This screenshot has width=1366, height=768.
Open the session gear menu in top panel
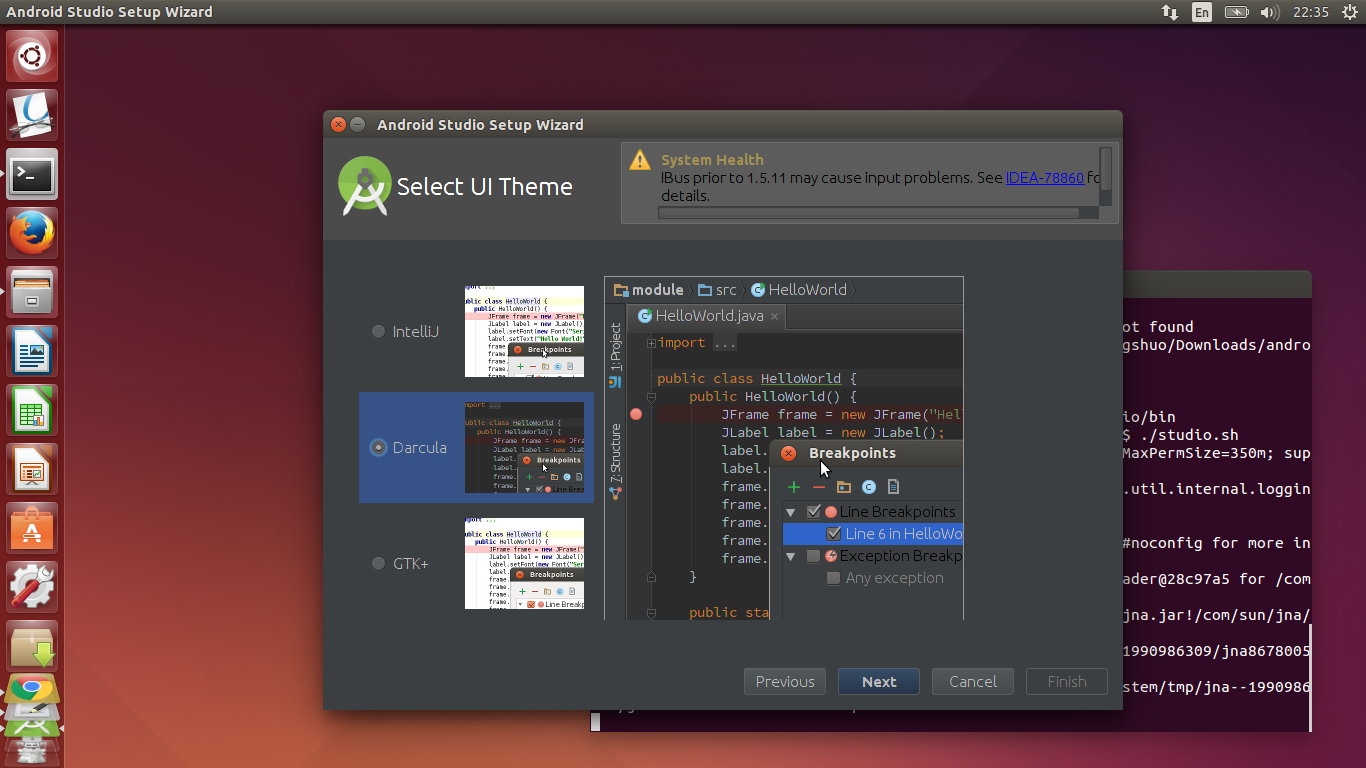tap(1350, 12)
